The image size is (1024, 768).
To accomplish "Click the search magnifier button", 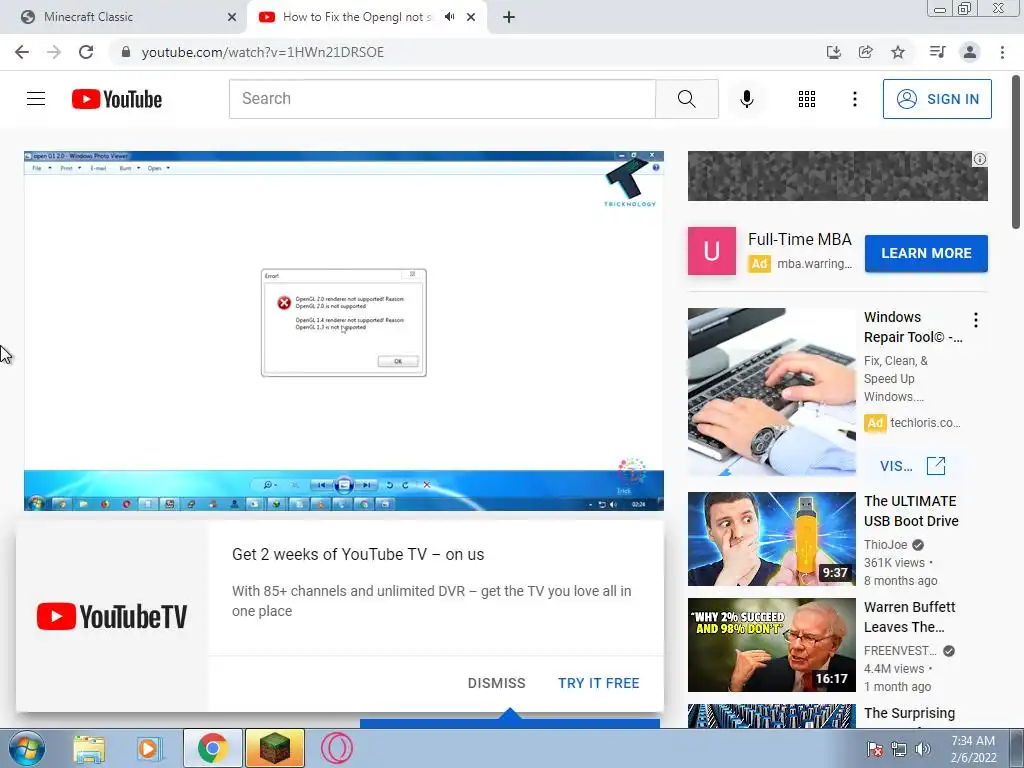I will pos(686,99).
